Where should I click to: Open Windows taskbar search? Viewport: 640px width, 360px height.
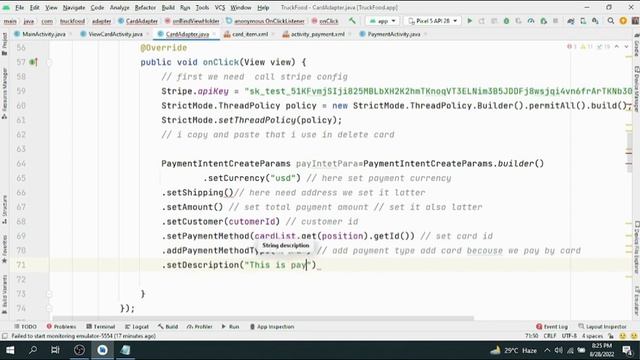[33, 350]
